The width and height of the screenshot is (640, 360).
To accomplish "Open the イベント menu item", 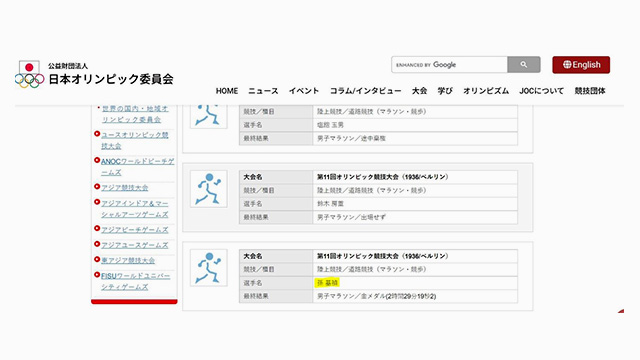I will pos(304,91).
